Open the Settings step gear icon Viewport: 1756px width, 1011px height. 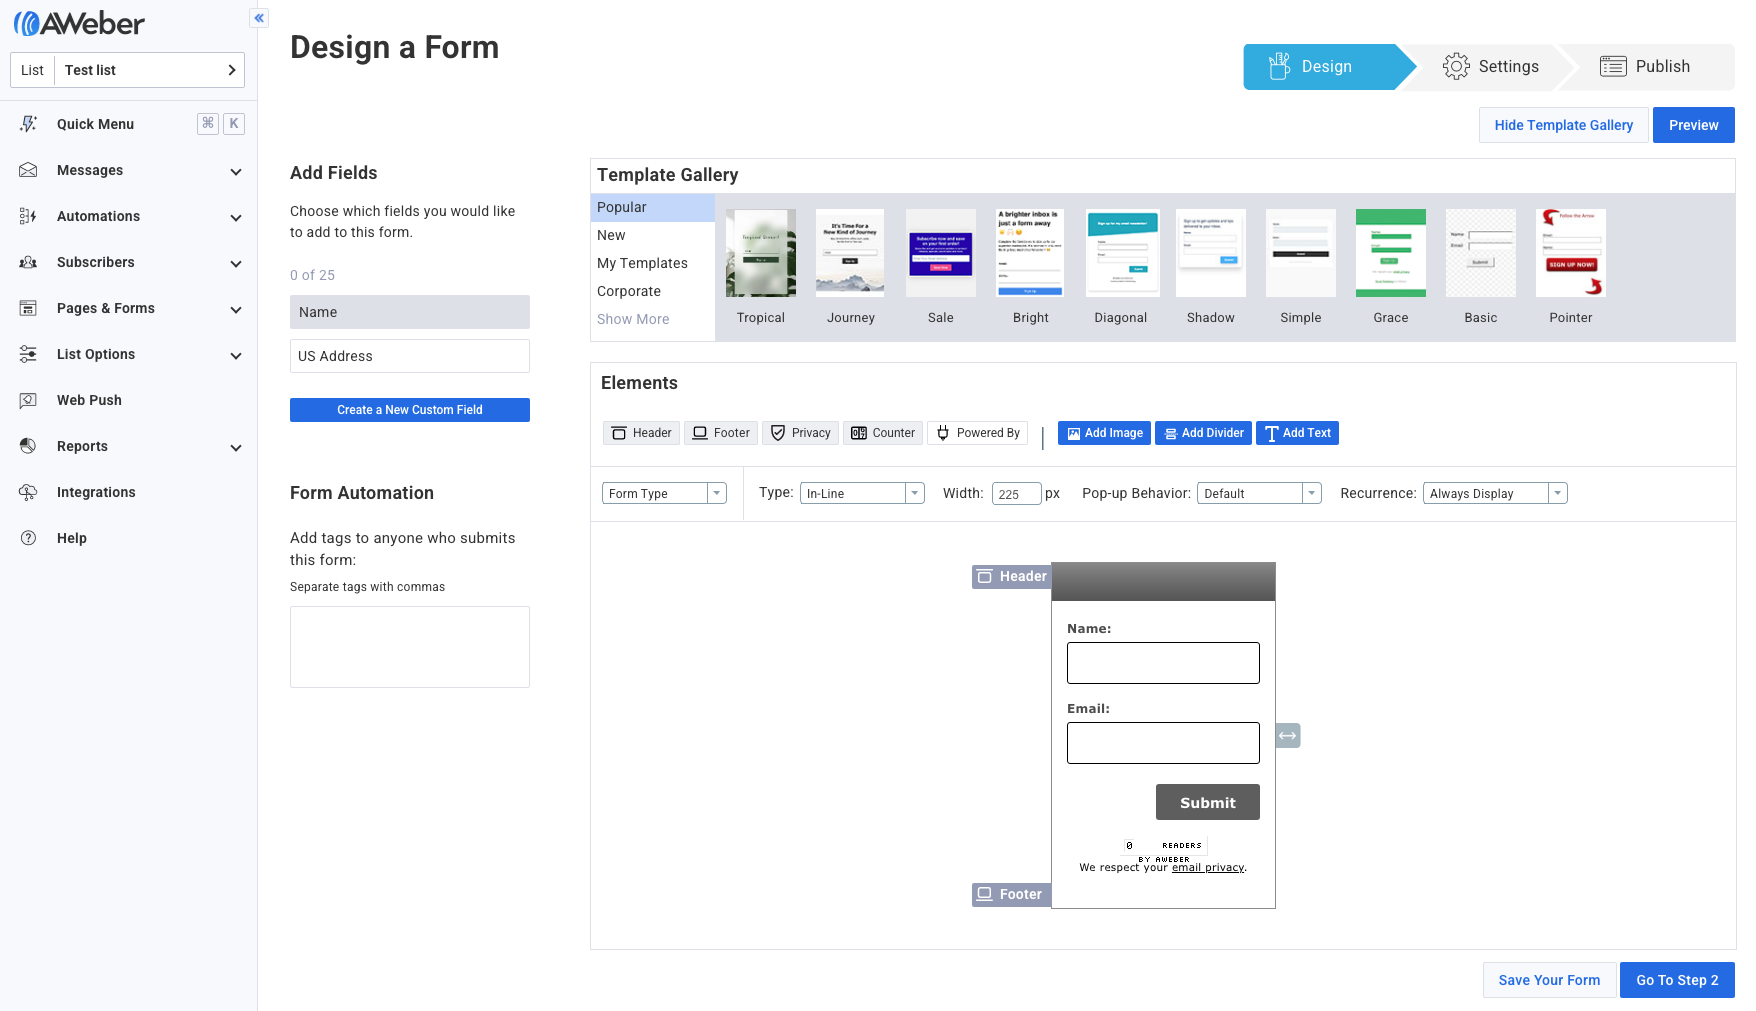[1456, 67]
